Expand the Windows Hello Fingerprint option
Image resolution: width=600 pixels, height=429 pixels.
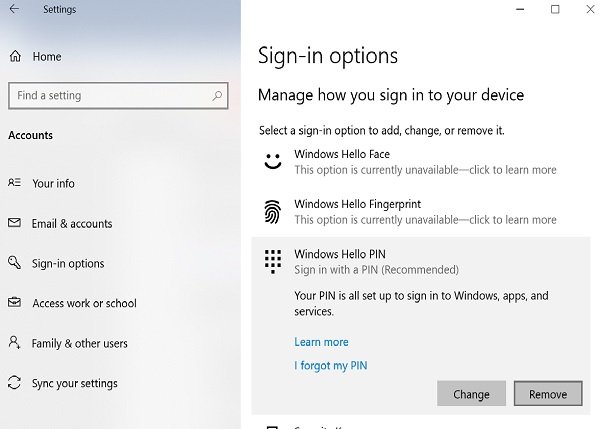421,212
